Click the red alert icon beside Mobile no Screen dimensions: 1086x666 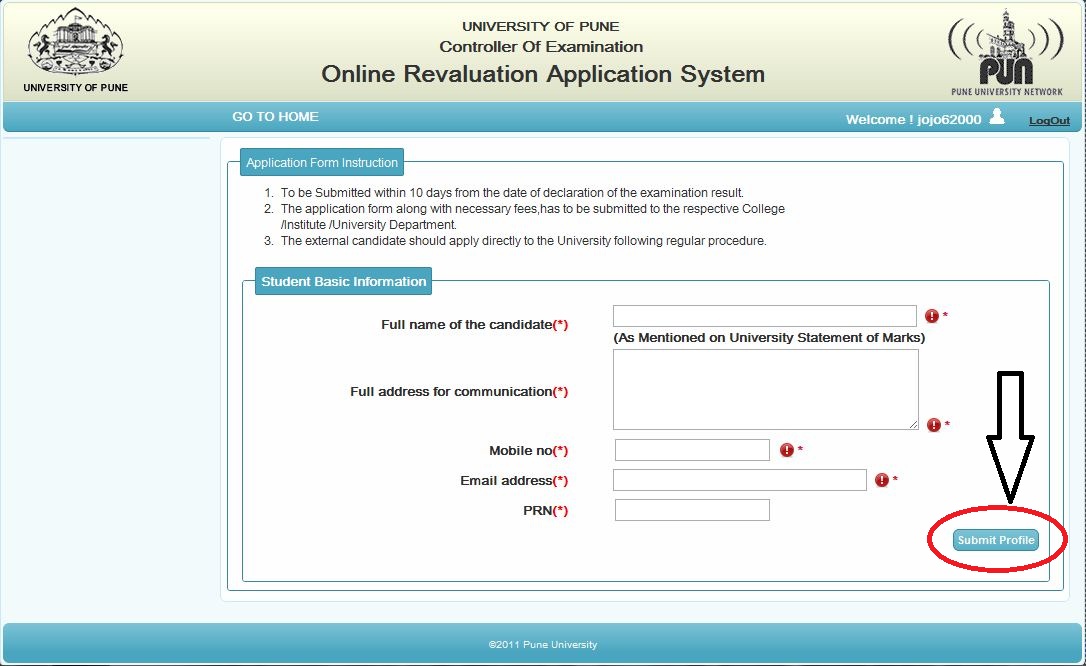[x=787, y=449]
